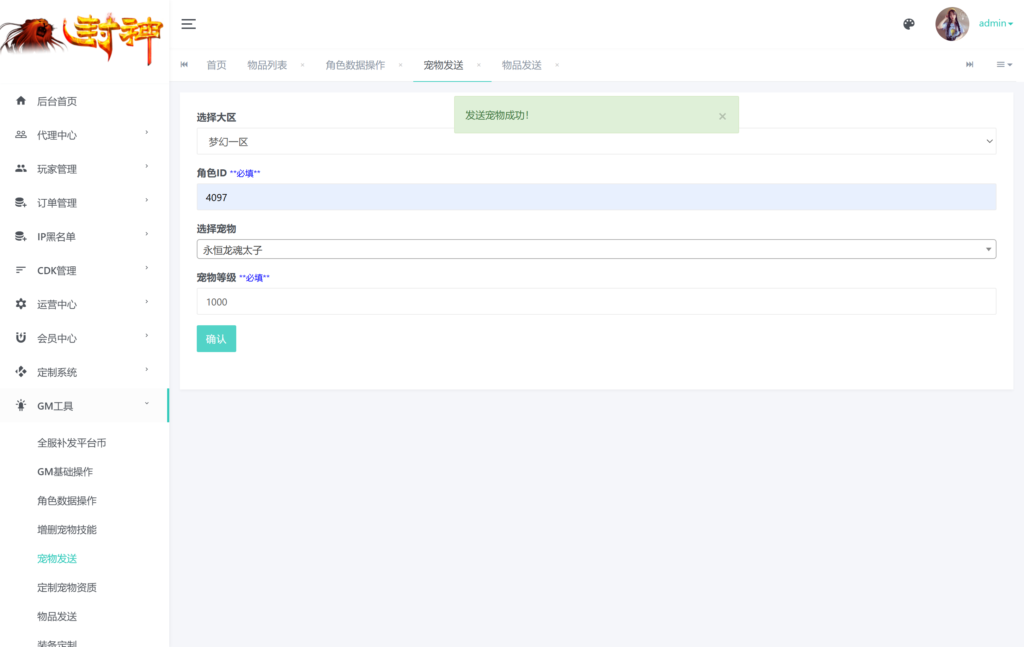Close the 物品列表 tab
Viewport: 1024px width, 647px height.
[x=302, y=65]
